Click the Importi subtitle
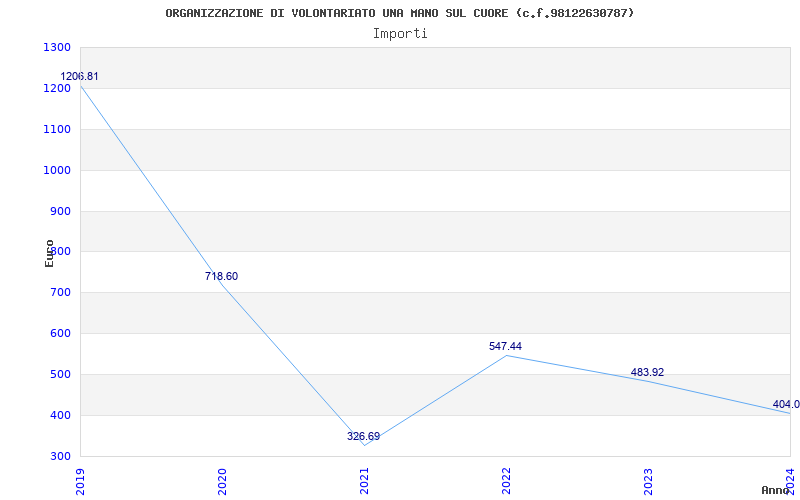 (x=400, y=34)
